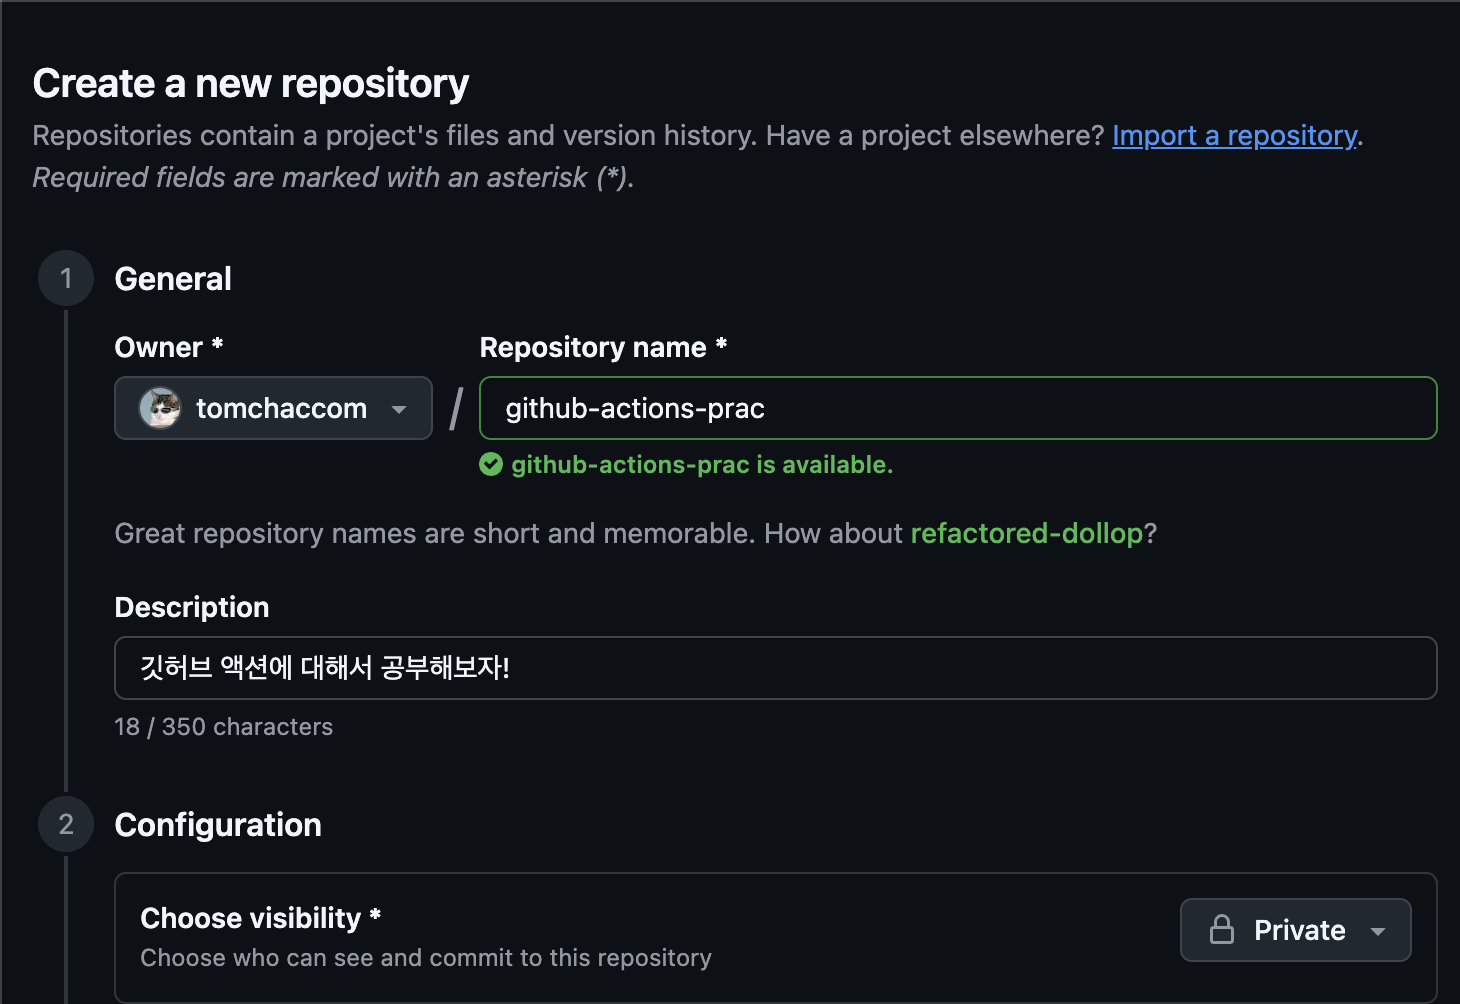Click the green availability checkmark icon

(491, 465)
